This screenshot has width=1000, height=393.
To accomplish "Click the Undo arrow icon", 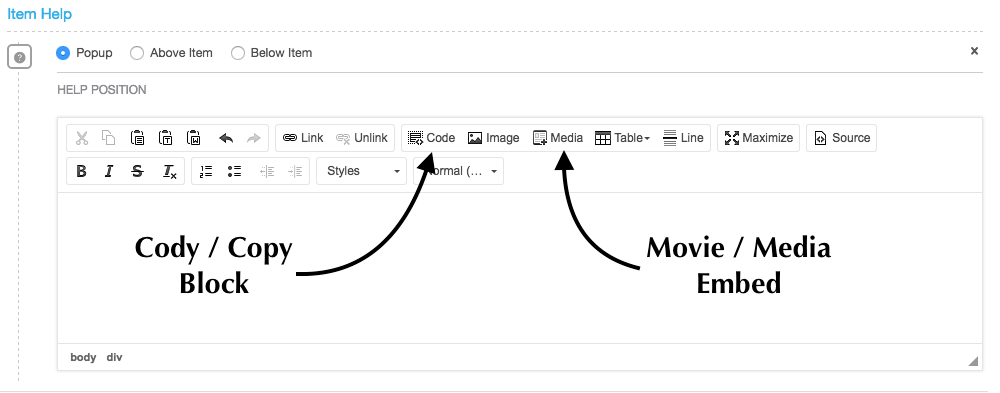I will [x=226, y=138].
